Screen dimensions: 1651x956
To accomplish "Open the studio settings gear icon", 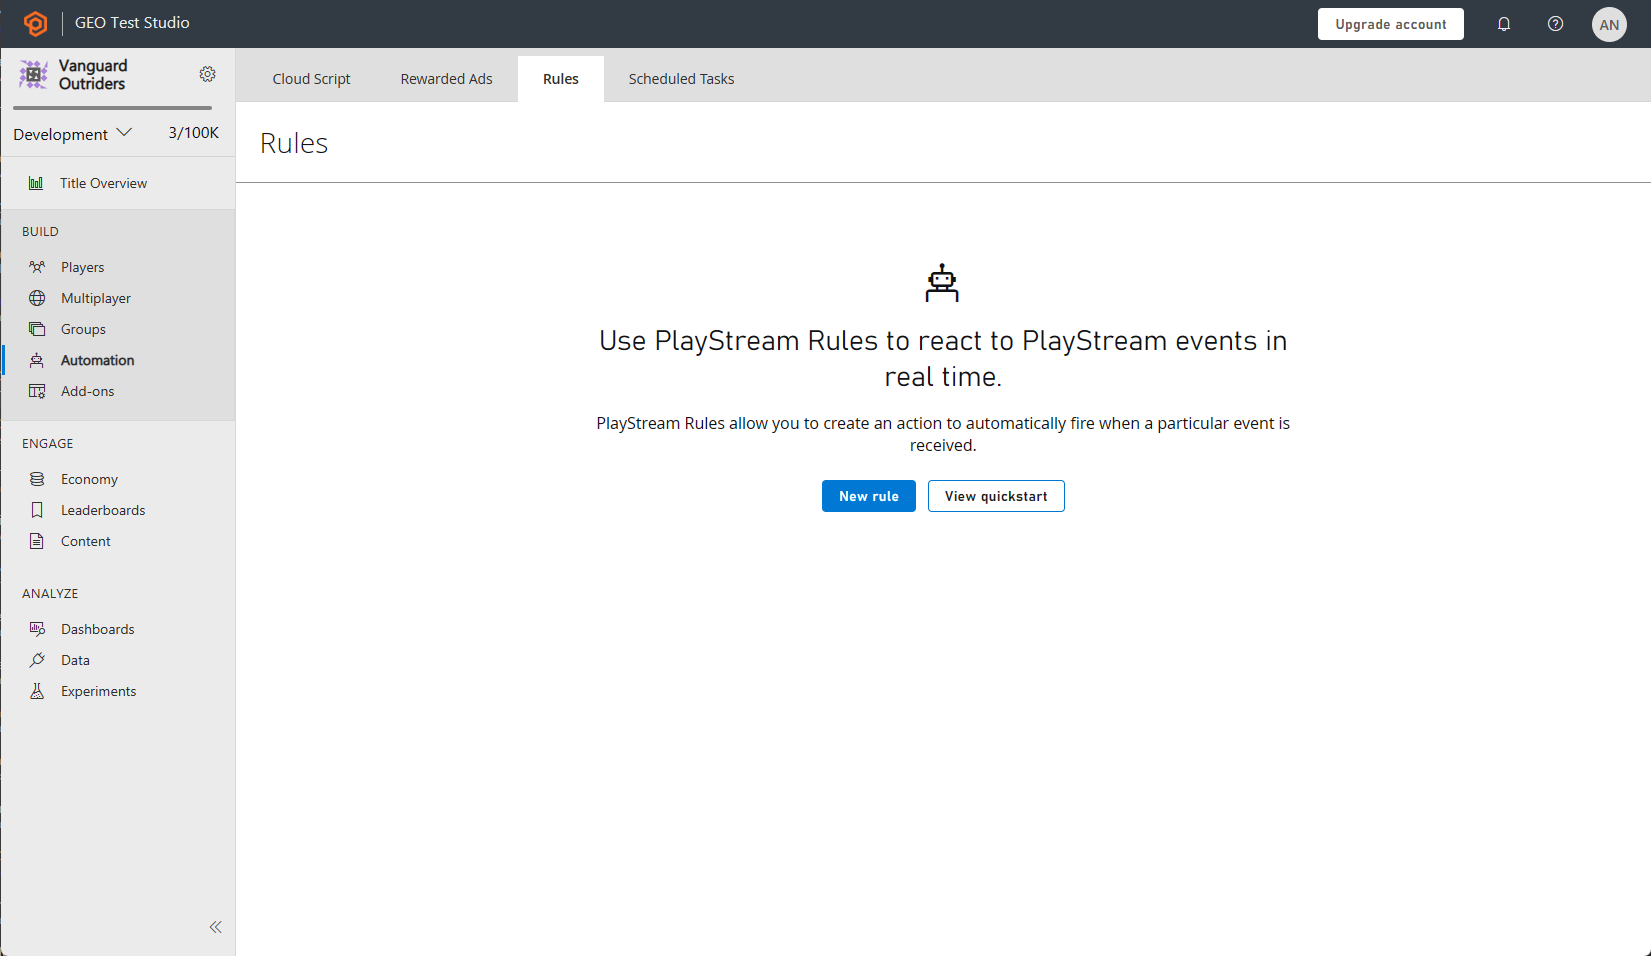I will tap(207, 73).
